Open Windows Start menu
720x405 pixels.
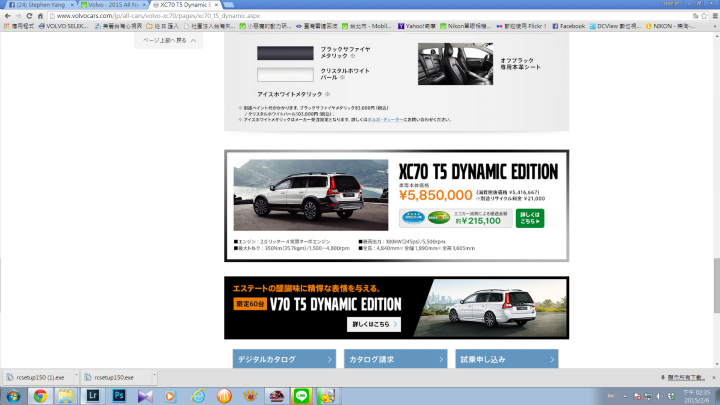(x=13, y=396)
